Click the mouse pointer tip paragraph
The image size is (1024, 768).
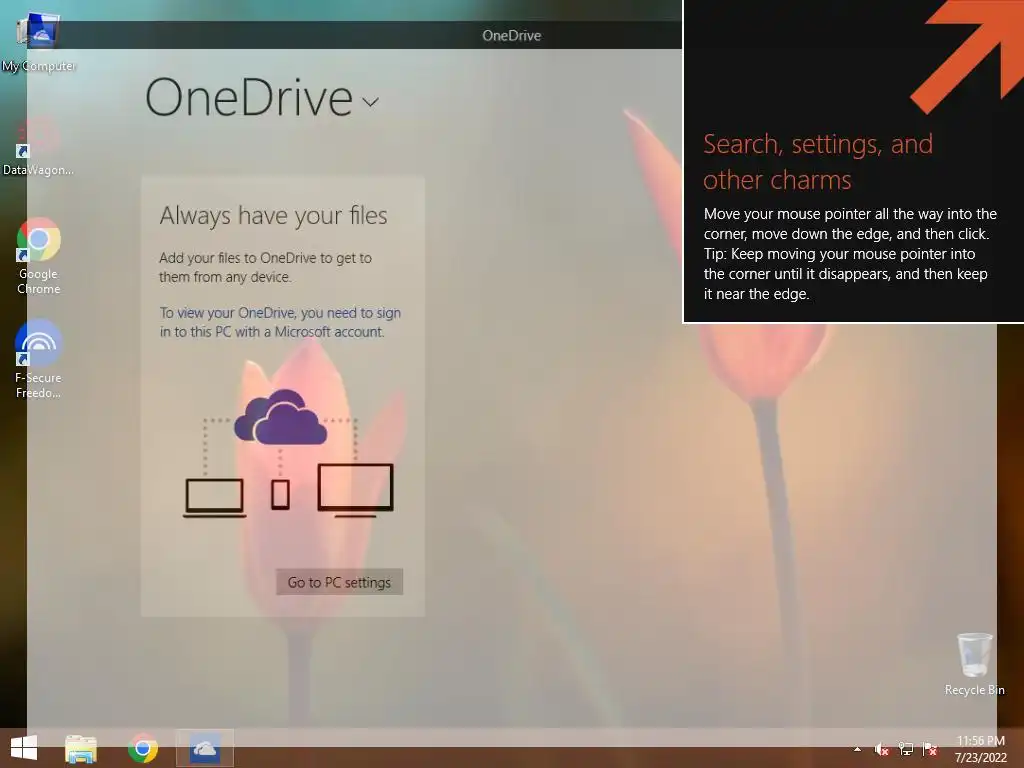850,253
